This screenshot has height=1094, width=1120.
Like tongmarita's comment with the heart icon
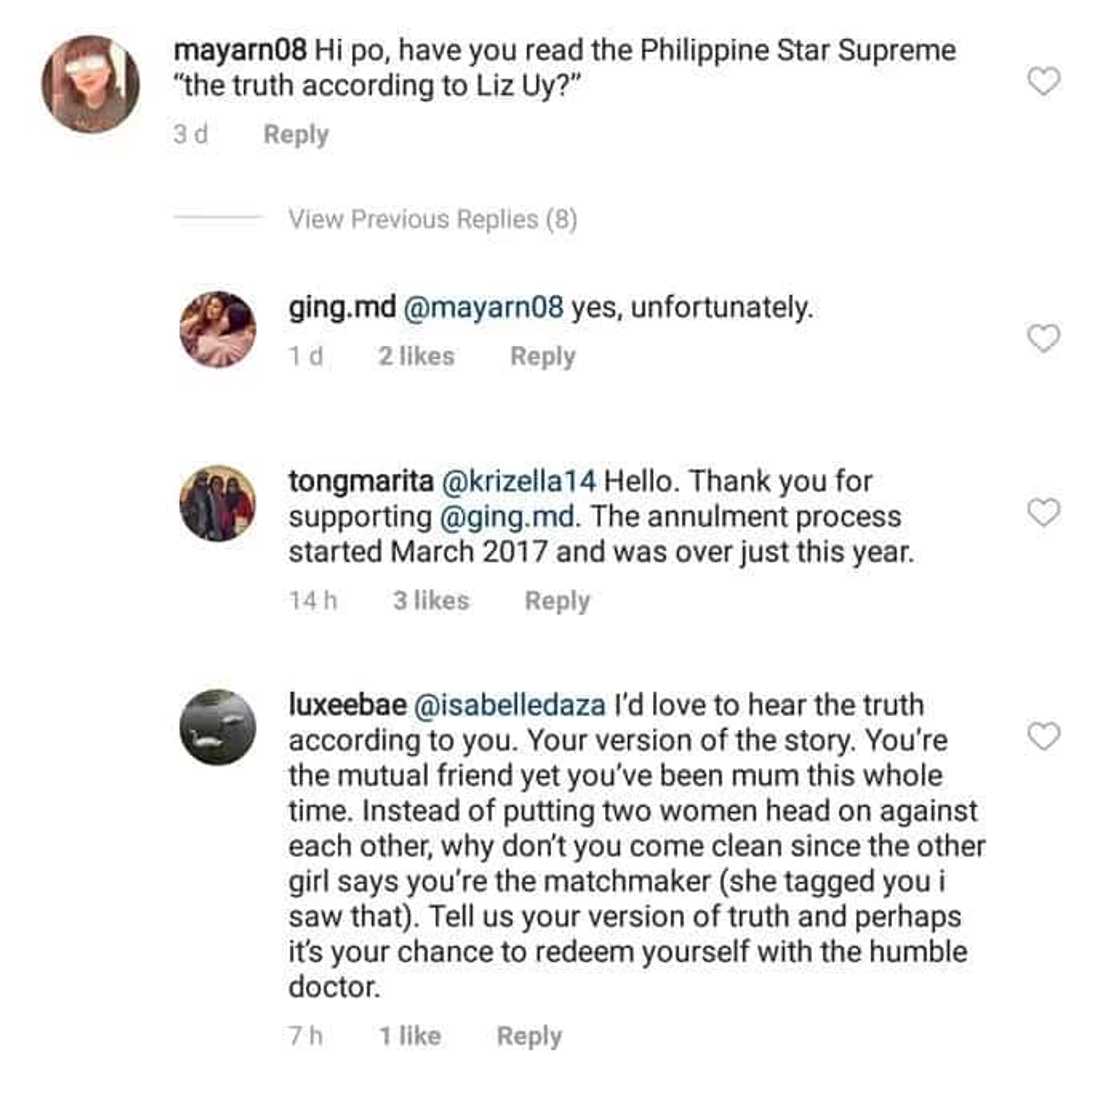[x=1046, y=511]
